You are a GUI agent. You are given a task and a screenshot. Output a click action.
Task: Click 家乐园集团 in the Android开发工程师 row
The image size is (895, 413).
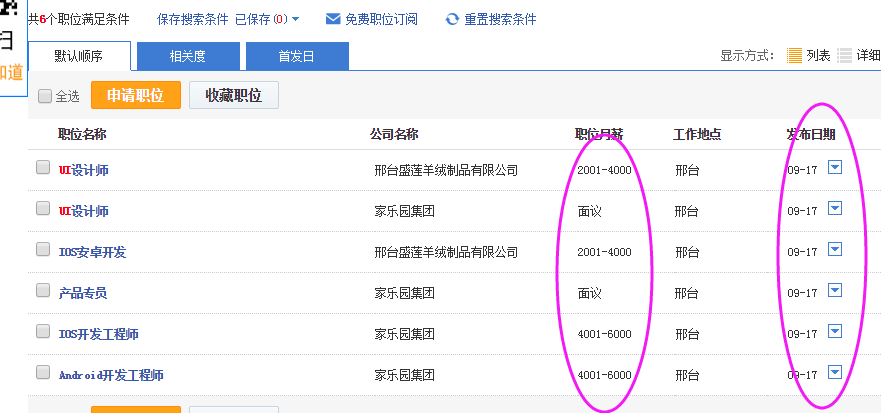(405, 375)
